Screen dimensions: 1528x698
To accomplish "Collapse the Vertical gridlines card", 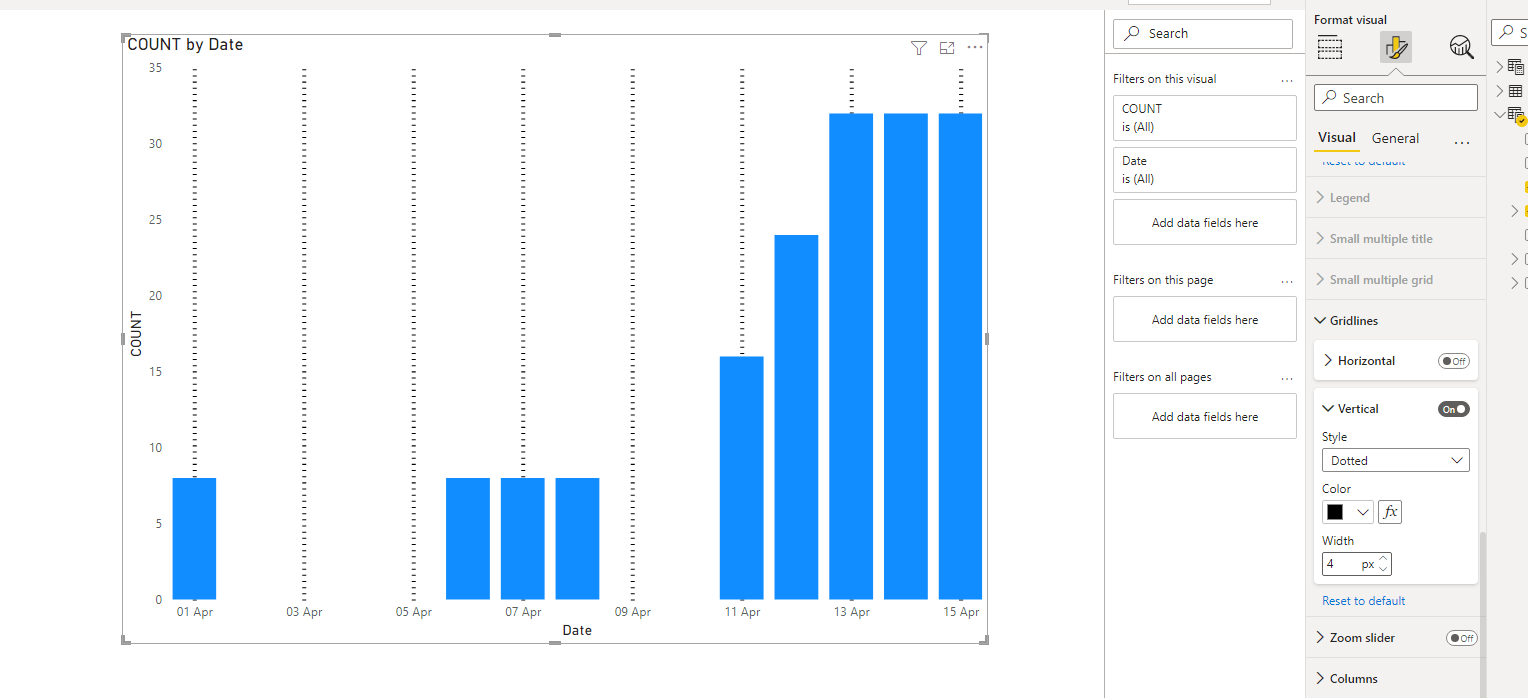I will [x=1328, y=409].
